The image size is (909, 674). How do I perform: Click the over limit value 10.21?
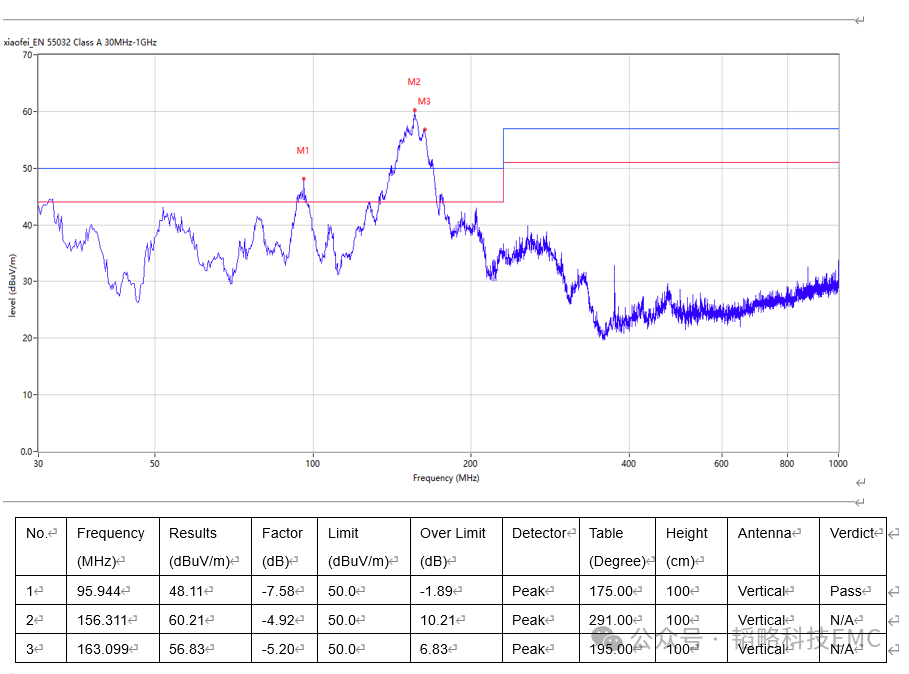[x=441, y=620]
